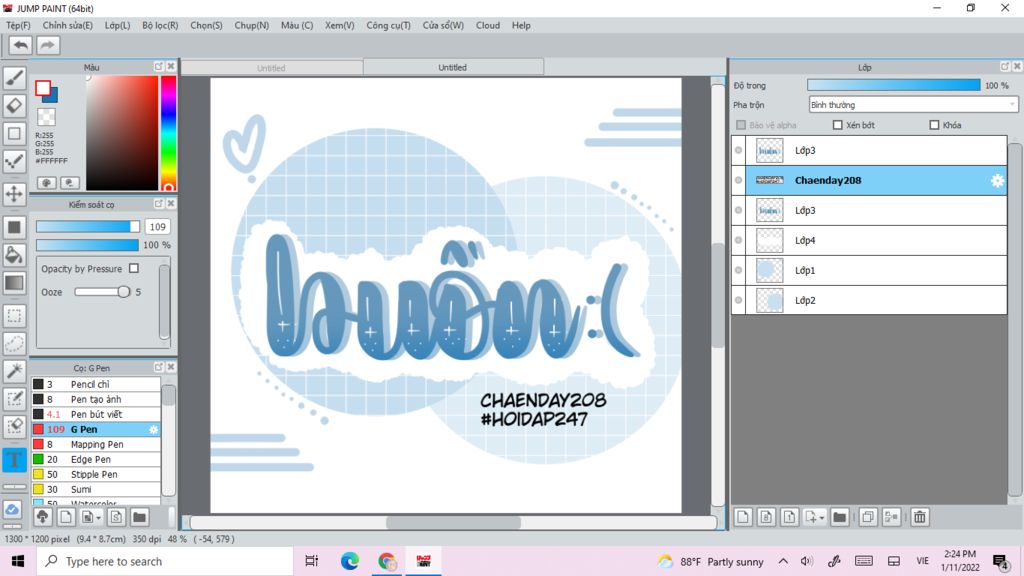Delete layer with the trash icon
This screenshot has height=576, width=1024.
(920, 517)
